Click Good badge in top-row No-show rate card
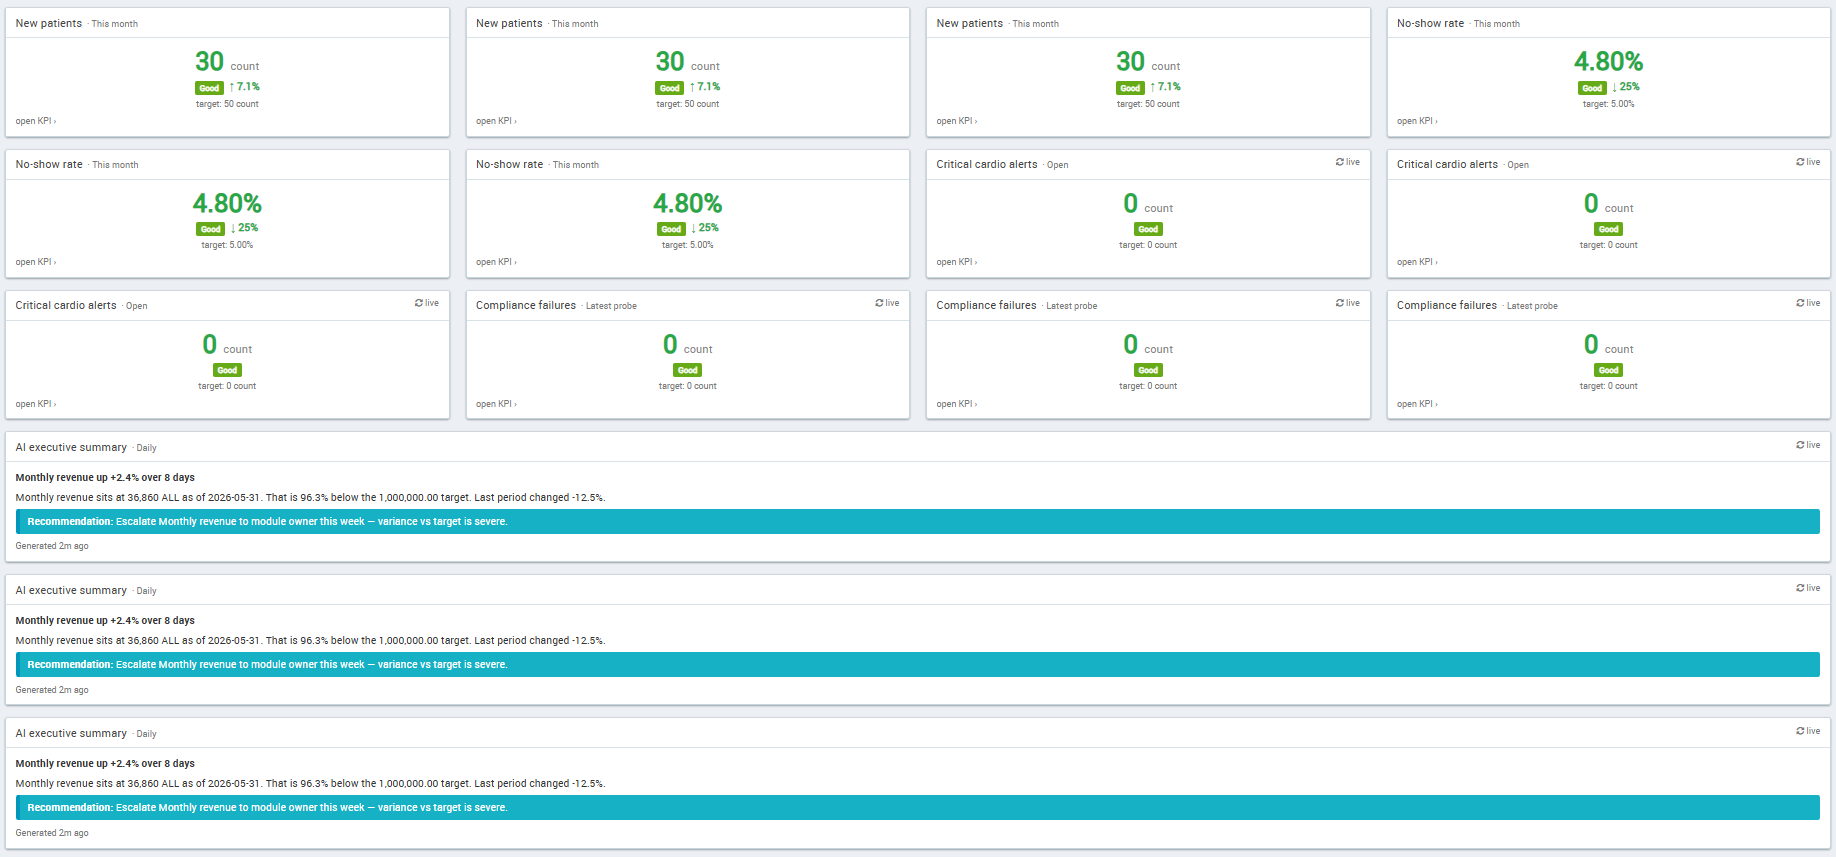 [1592, 88]
